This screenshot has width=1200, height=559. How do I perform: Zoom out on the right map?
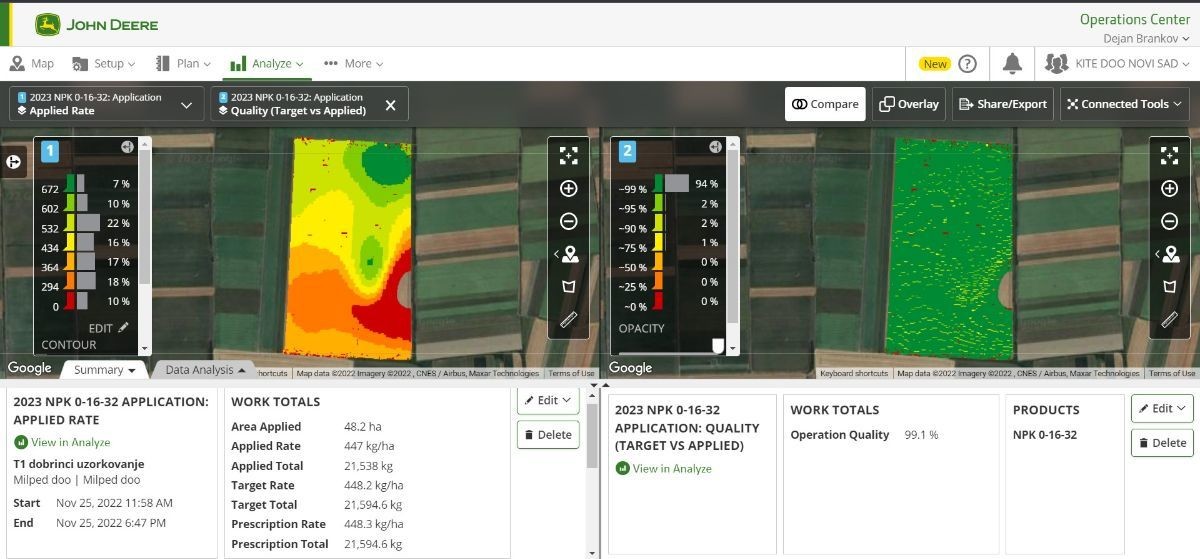point(1168,222)
